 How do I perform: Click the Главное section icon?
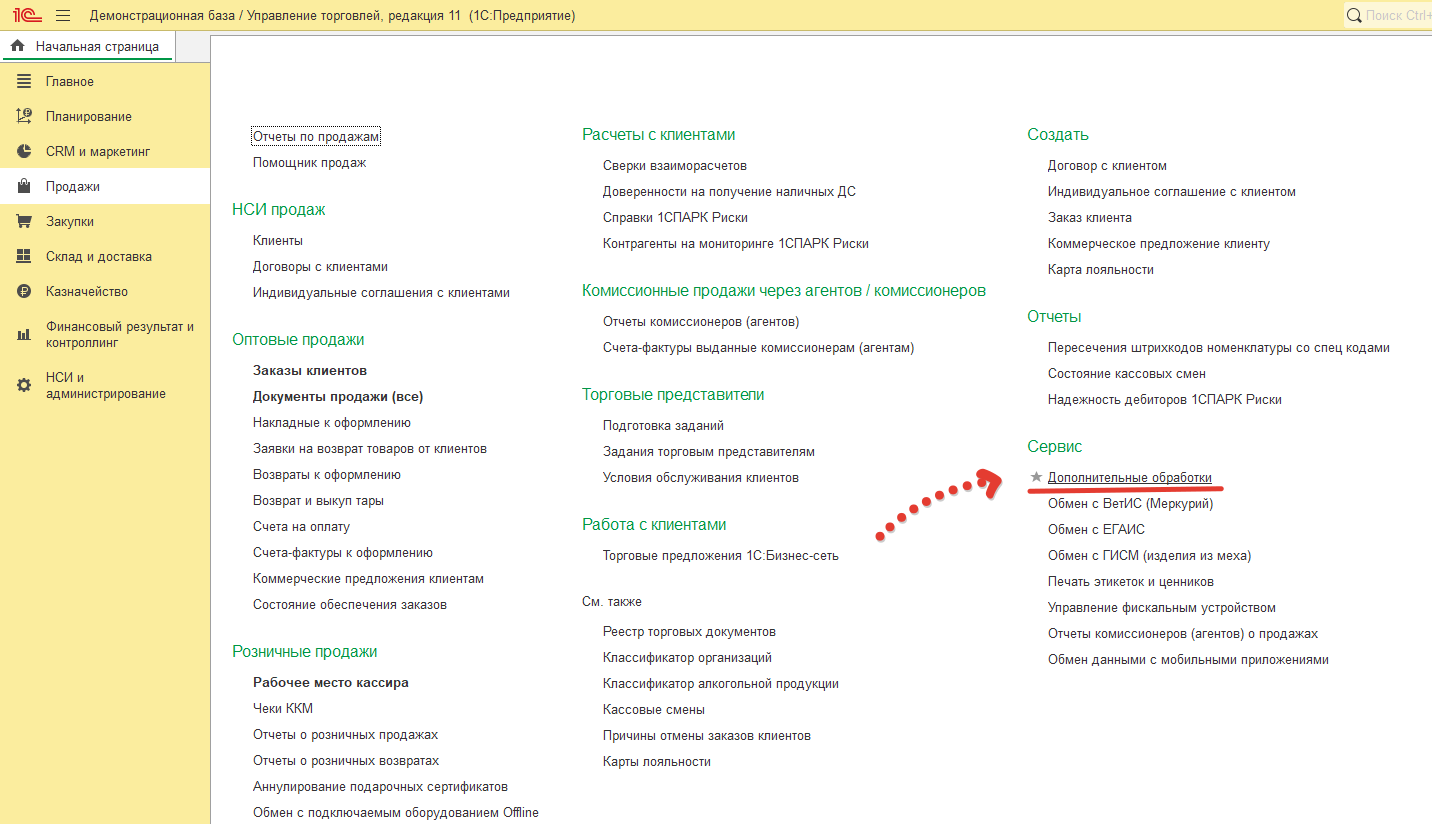point(24,82)
